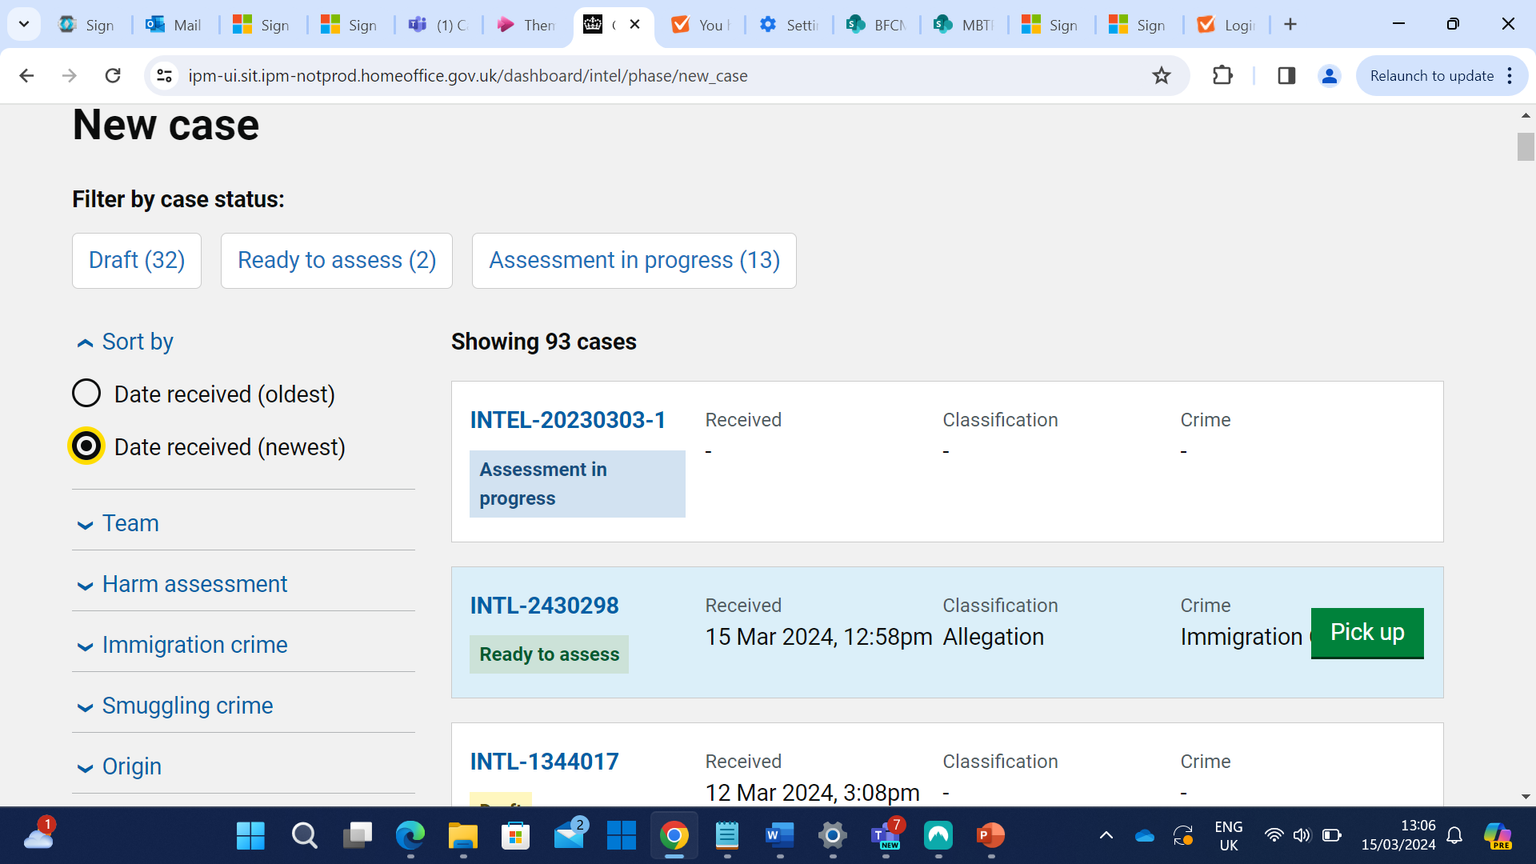Click the scrollbar down arrow

coord(1525,797)
